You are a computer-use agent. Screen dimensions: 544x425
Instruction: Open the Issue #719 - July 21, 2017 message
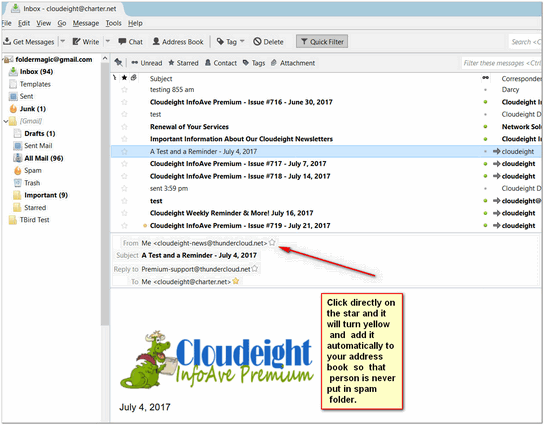point(240,226)
